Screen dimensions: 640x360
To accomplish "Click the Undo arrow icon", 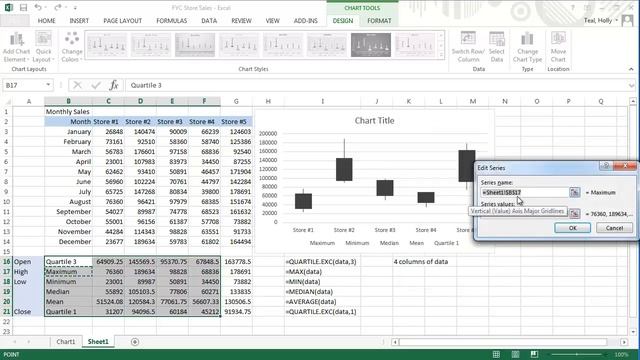I will [38, 7].
